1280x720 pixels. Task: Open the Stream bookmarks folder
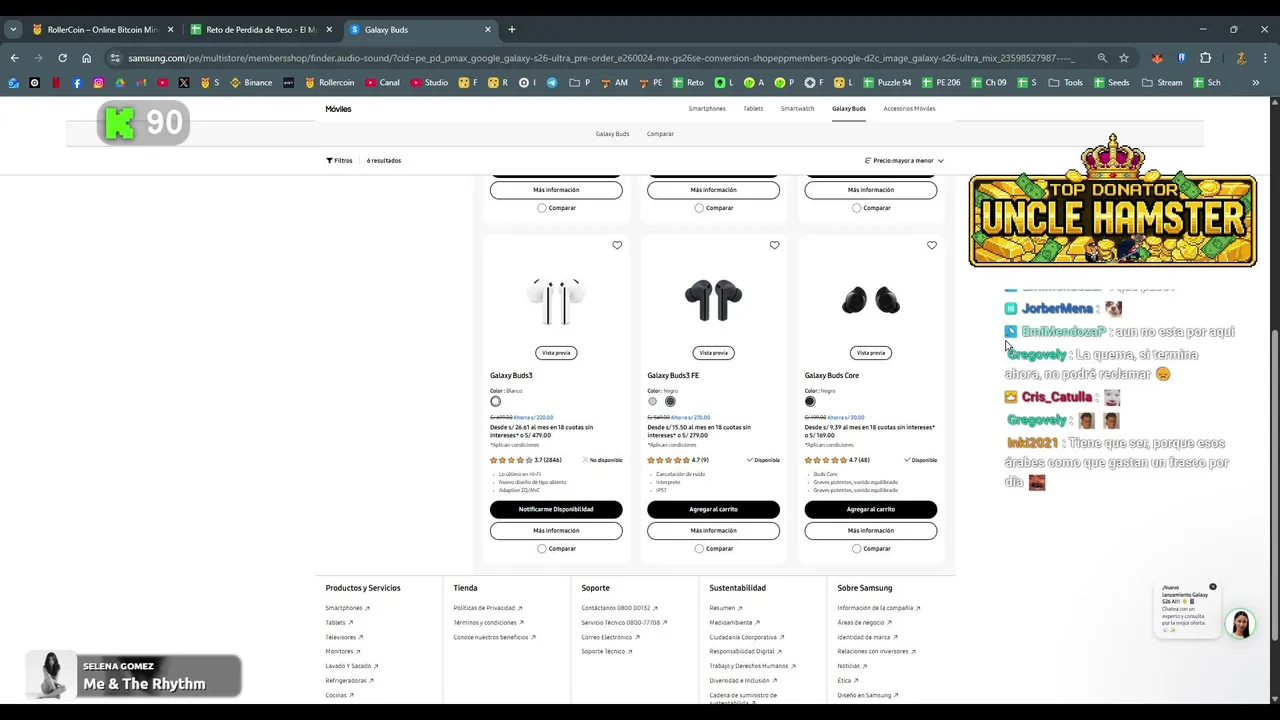(x=1163, y=83)
